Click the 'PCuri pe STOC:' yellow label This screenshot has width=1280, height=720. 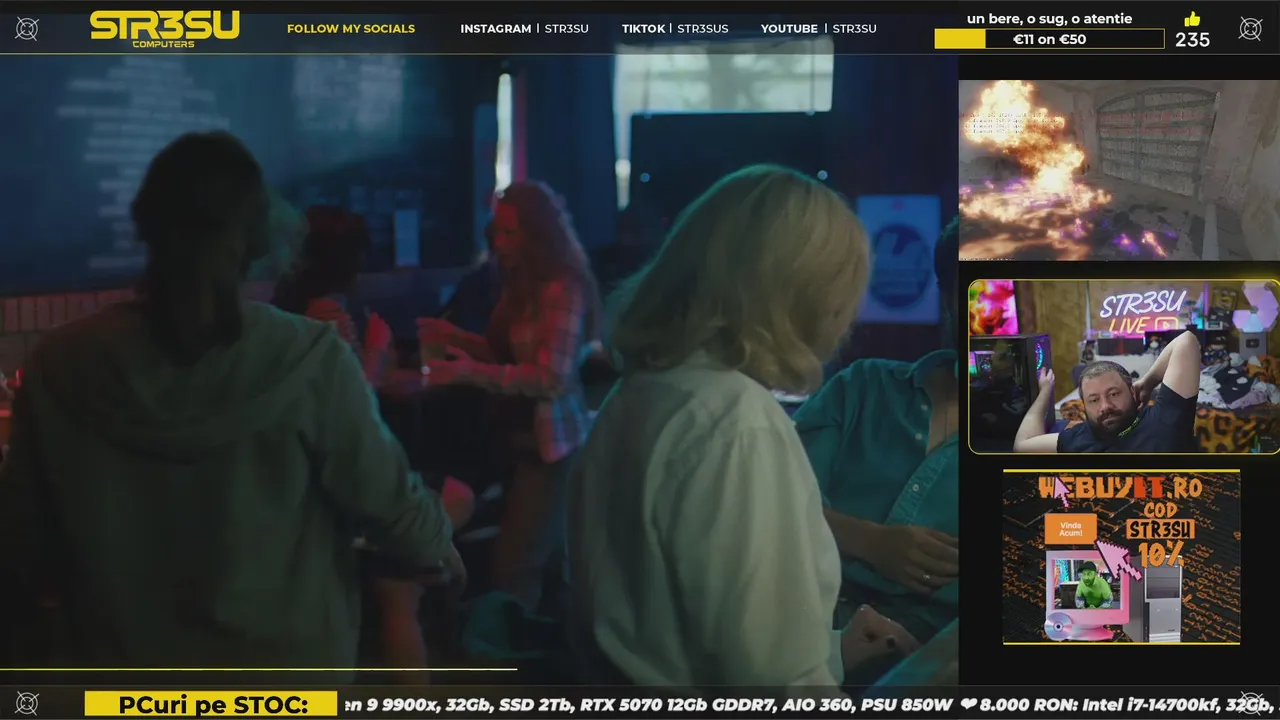211,705
